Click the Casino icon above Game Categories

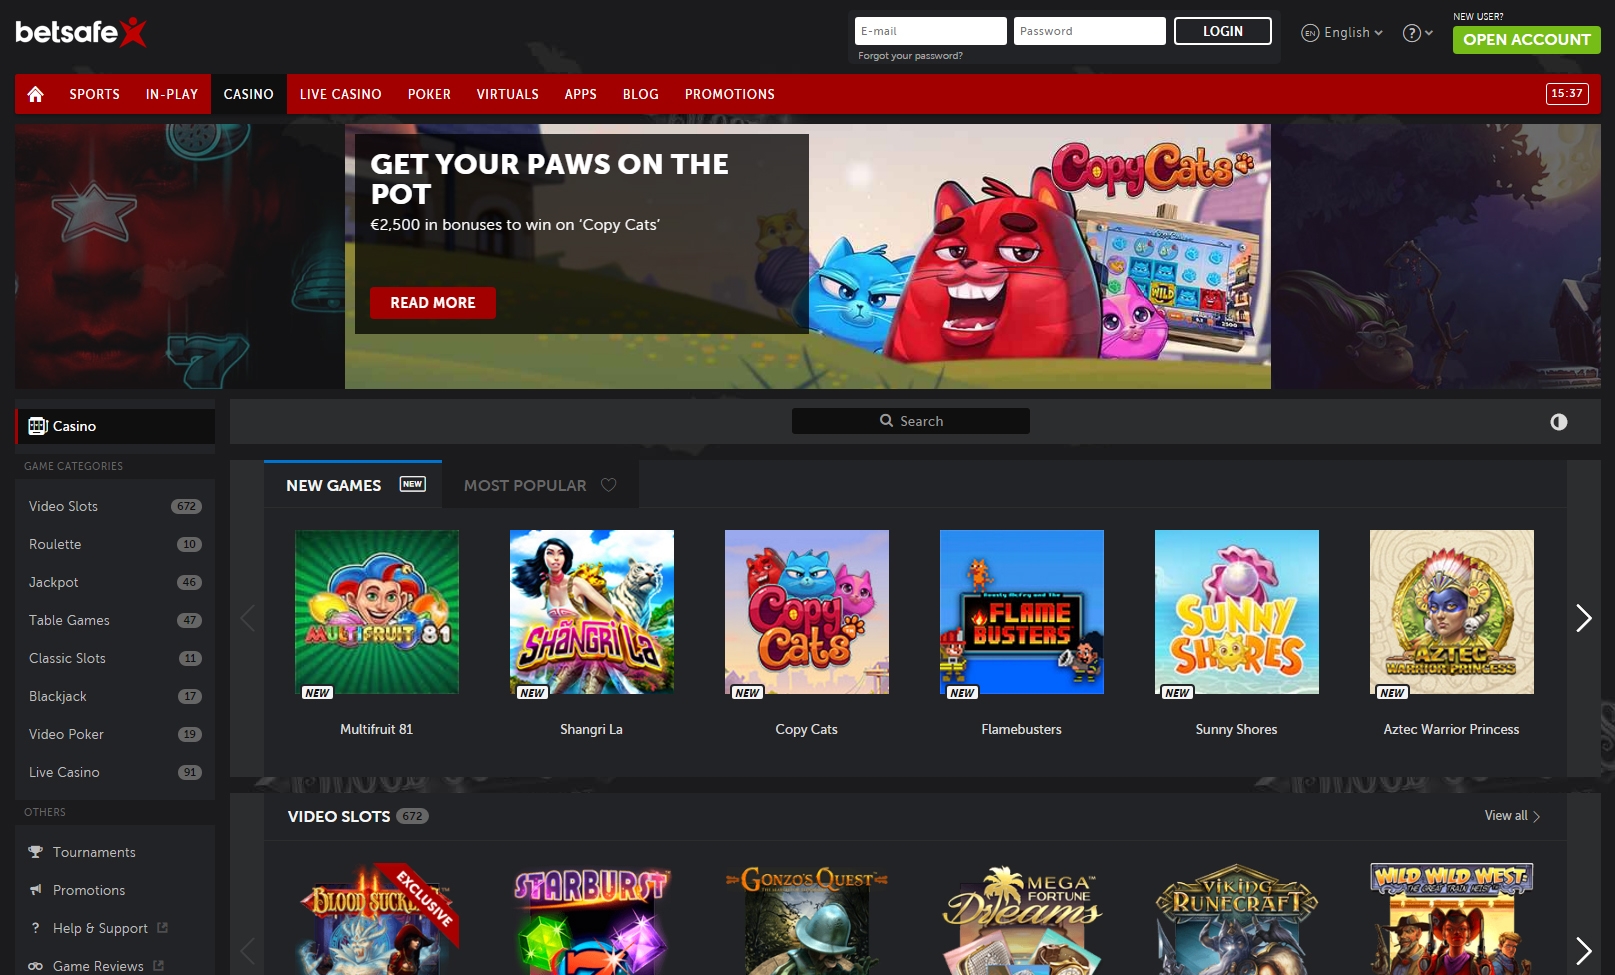point(37,426)
